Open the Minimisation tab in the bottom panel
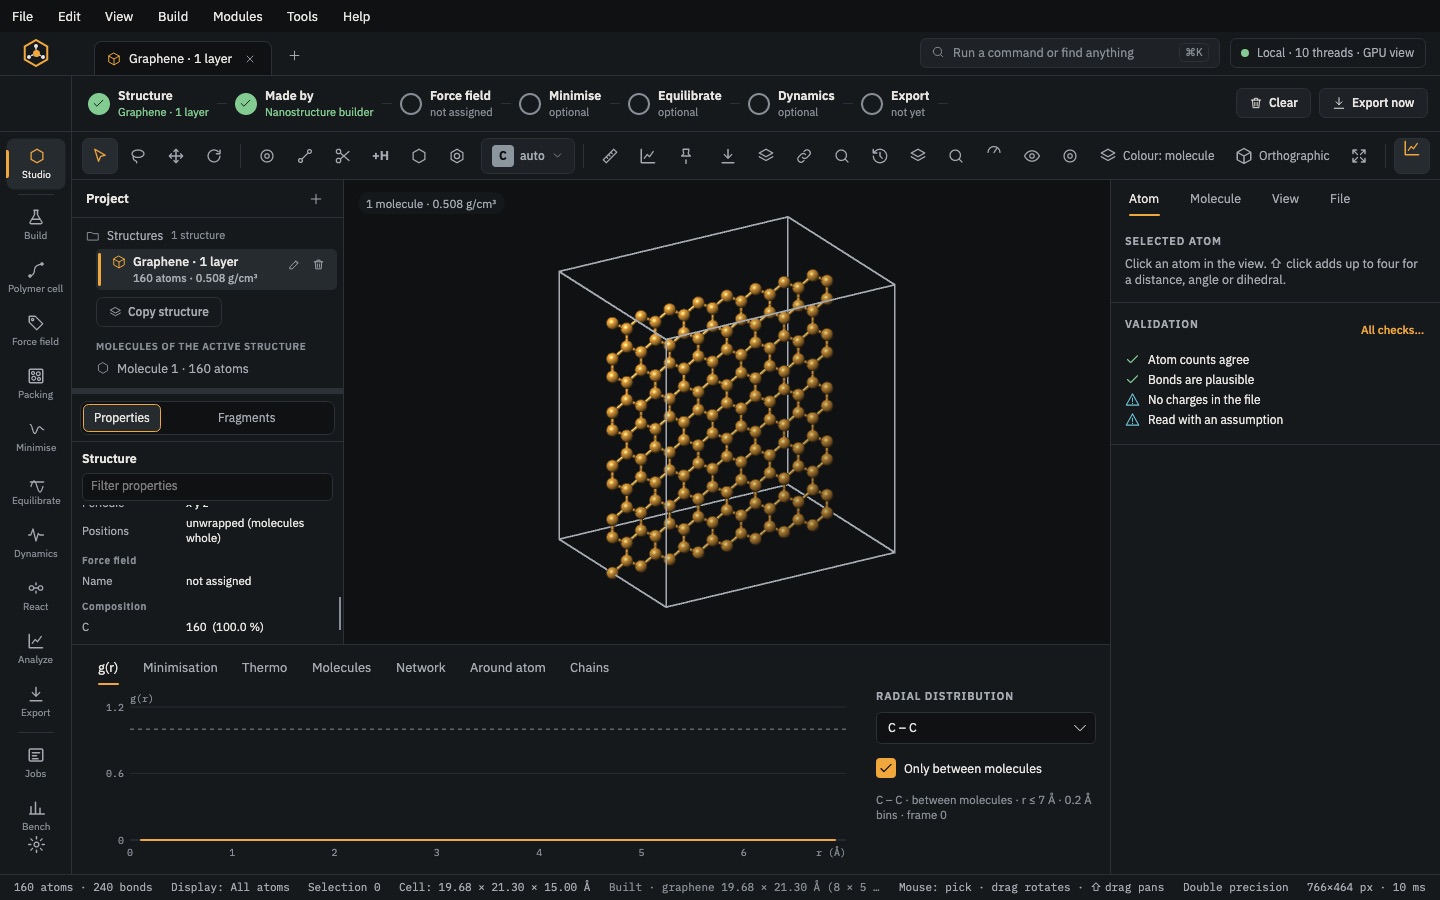 [180, 668]
